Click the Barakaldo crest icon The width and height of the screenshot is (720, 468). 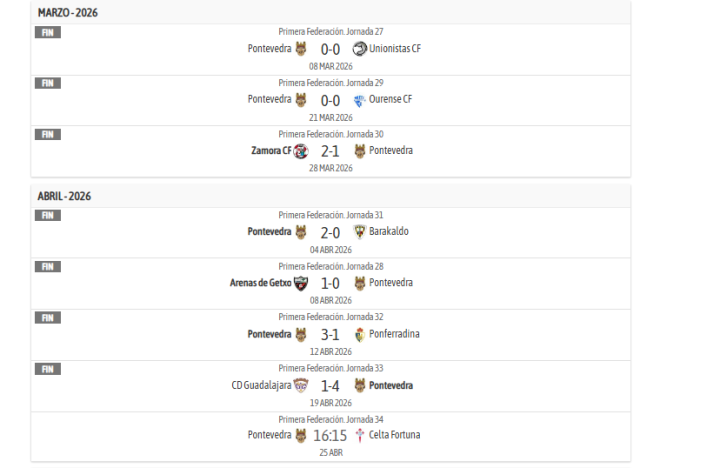tap(360, 231)
